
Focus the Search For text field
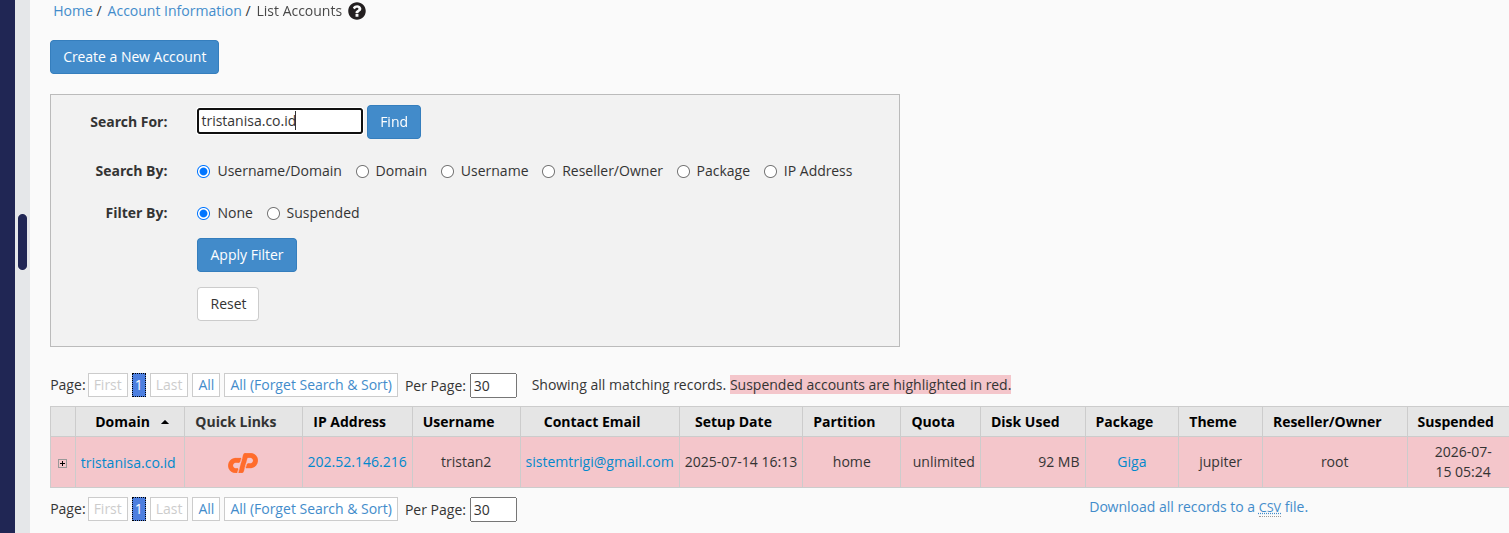pos(280,121)
